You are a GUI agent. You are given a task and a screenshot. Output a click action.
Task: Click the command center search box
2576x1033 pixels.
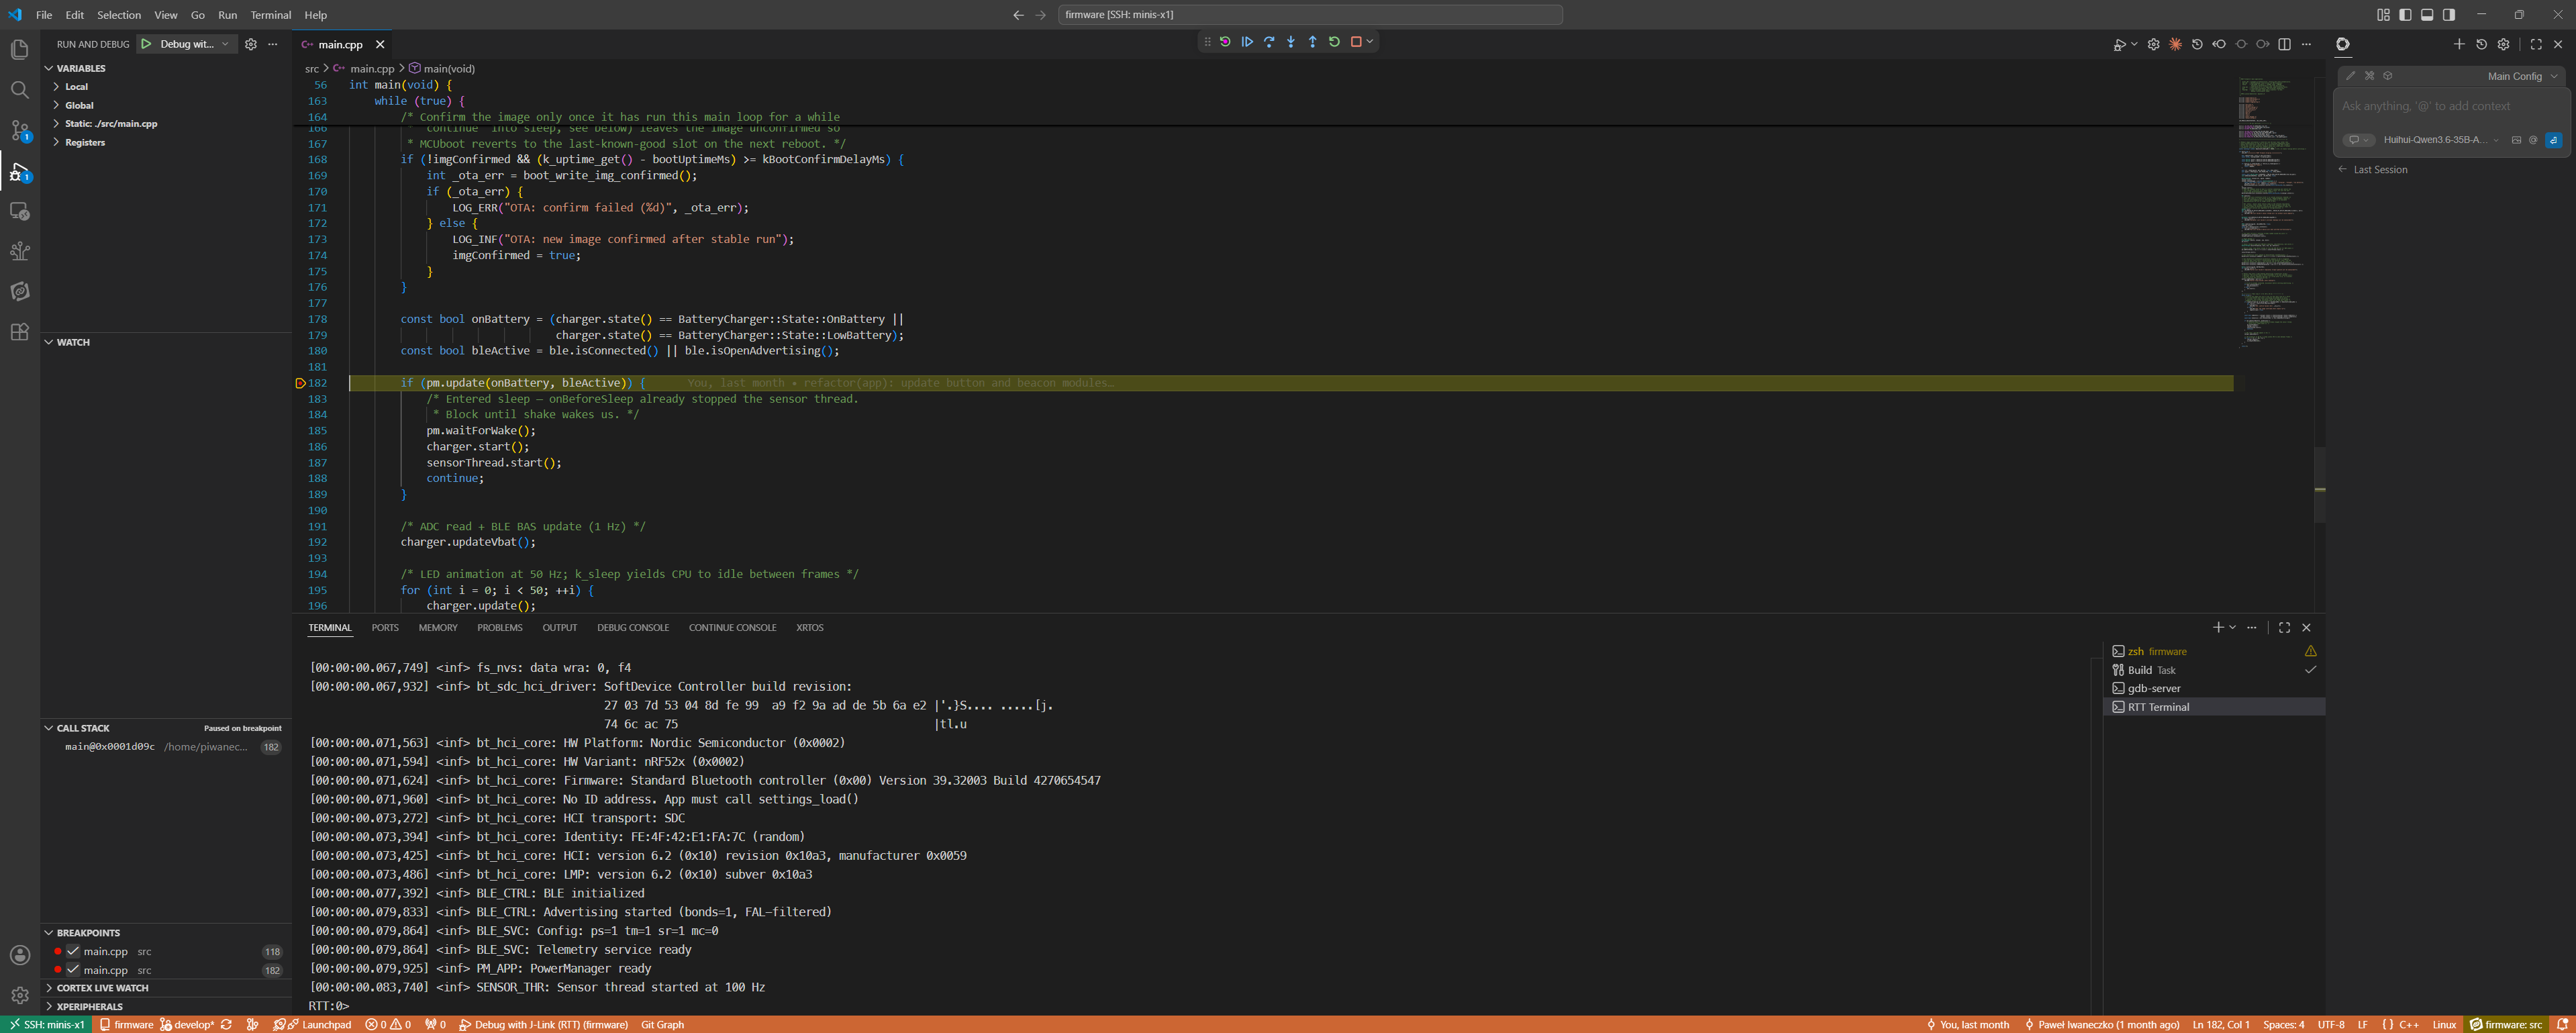pyautogui.click(x=1310, y=15)
